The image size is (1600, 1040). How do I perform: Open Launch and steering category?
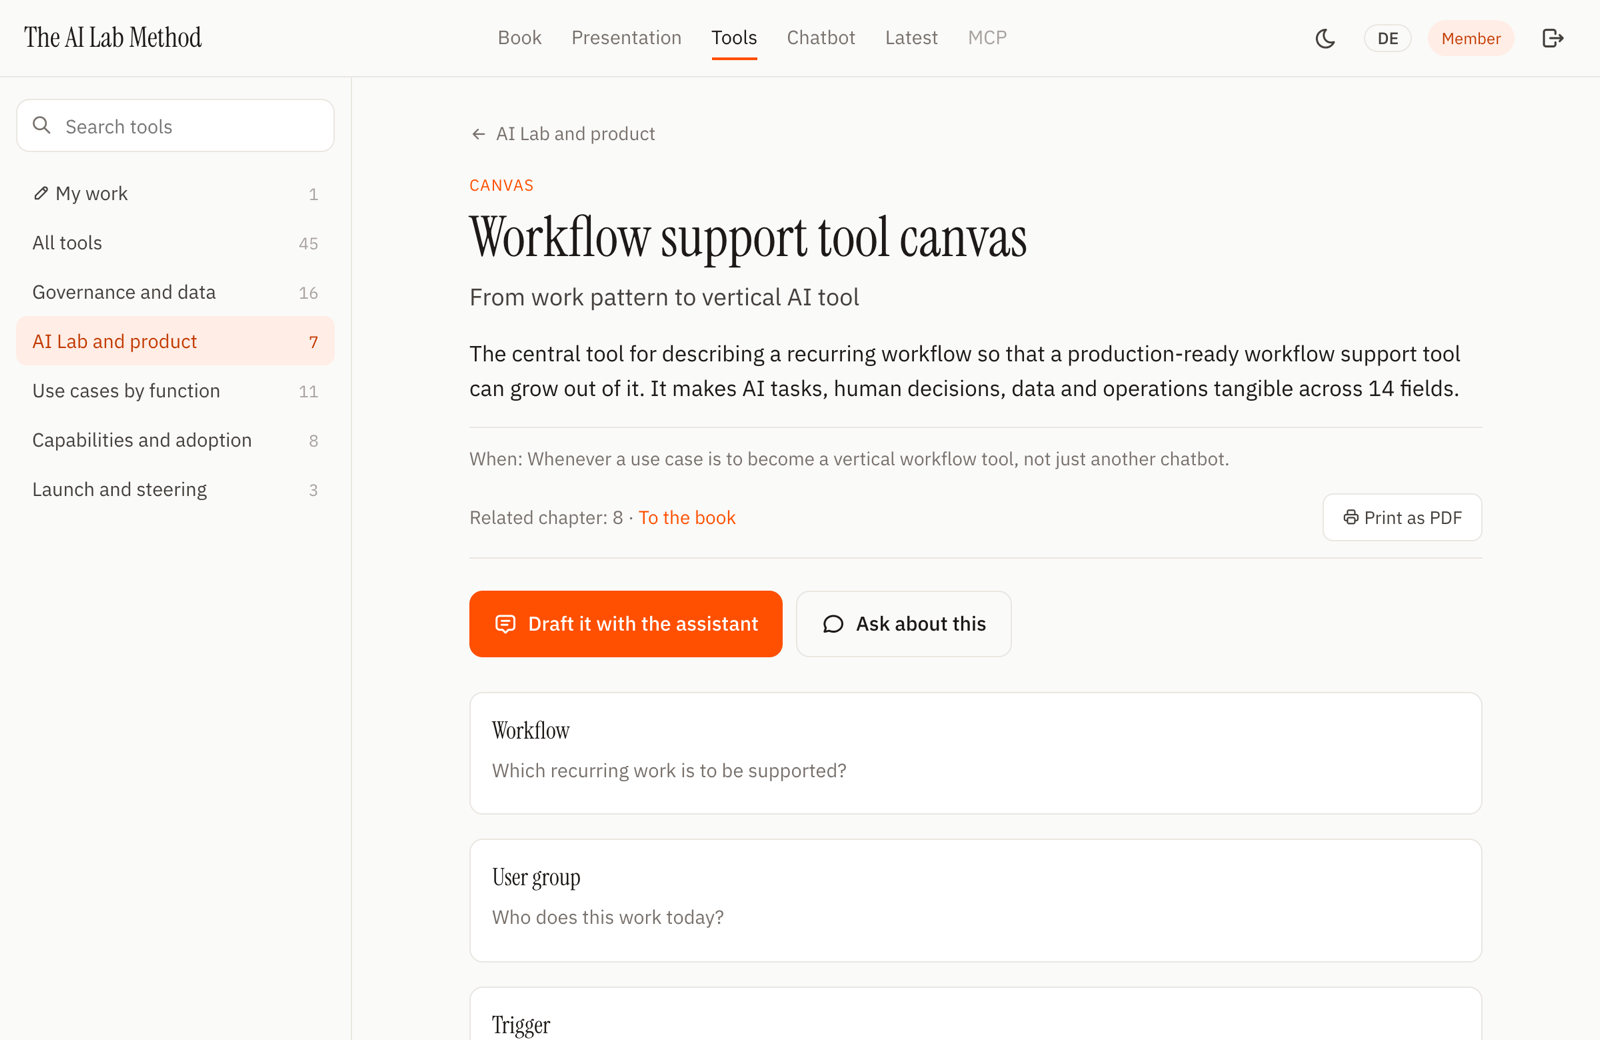[x=175, y=489]
